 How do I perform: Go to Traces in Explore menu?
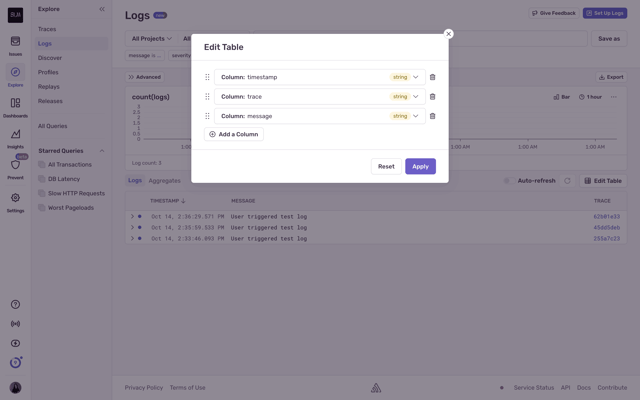coord(47,29)
